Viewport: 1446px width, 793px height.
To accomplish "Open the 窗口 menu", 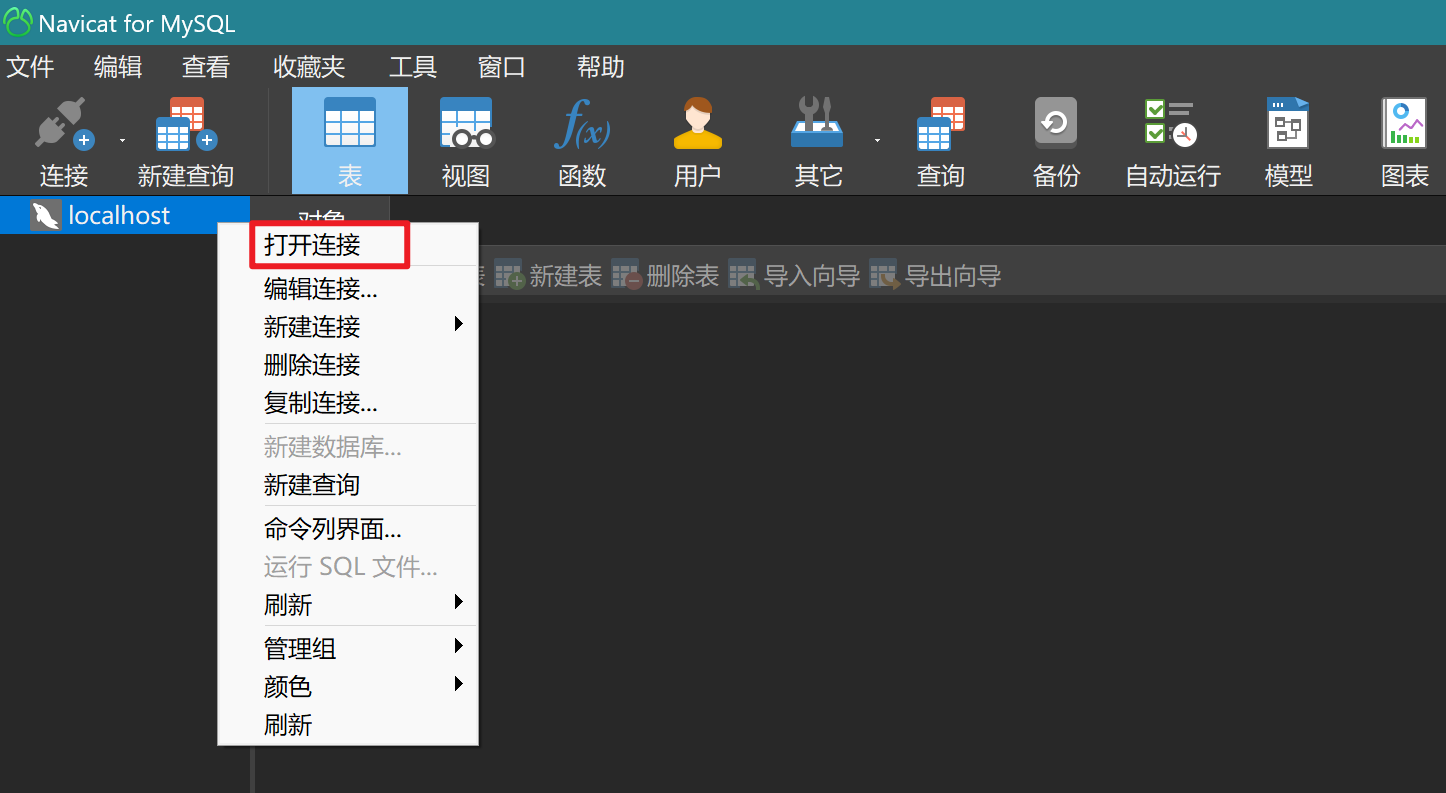I will coord(502,67).
